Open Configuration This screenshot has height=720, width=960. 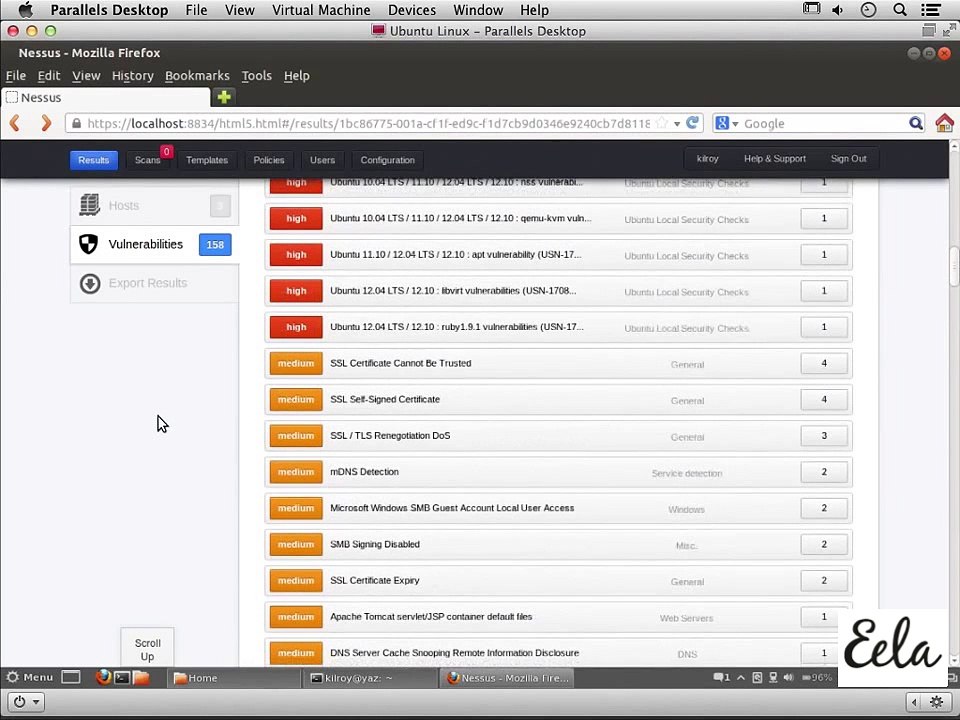pyautogui.click(x=388, y=160)
